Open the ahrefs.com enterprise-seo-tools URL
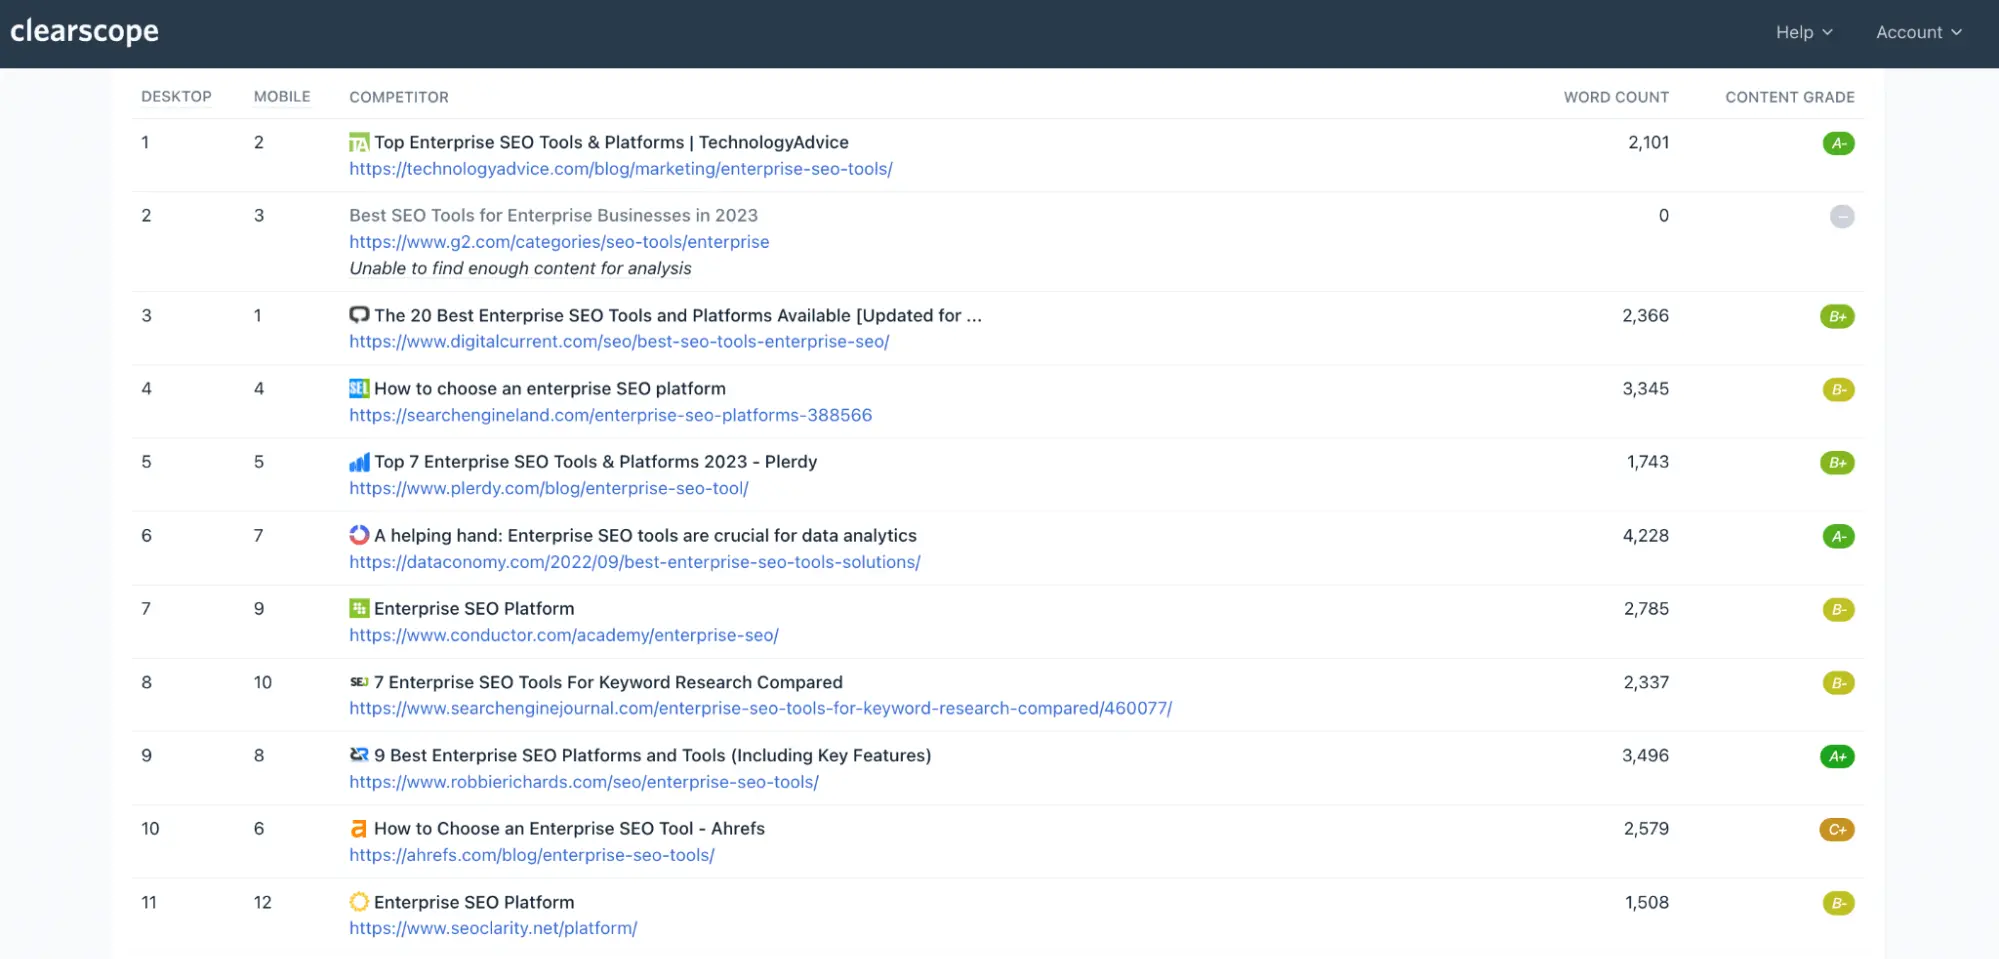The image size is (1999, 960). point(532,855)
